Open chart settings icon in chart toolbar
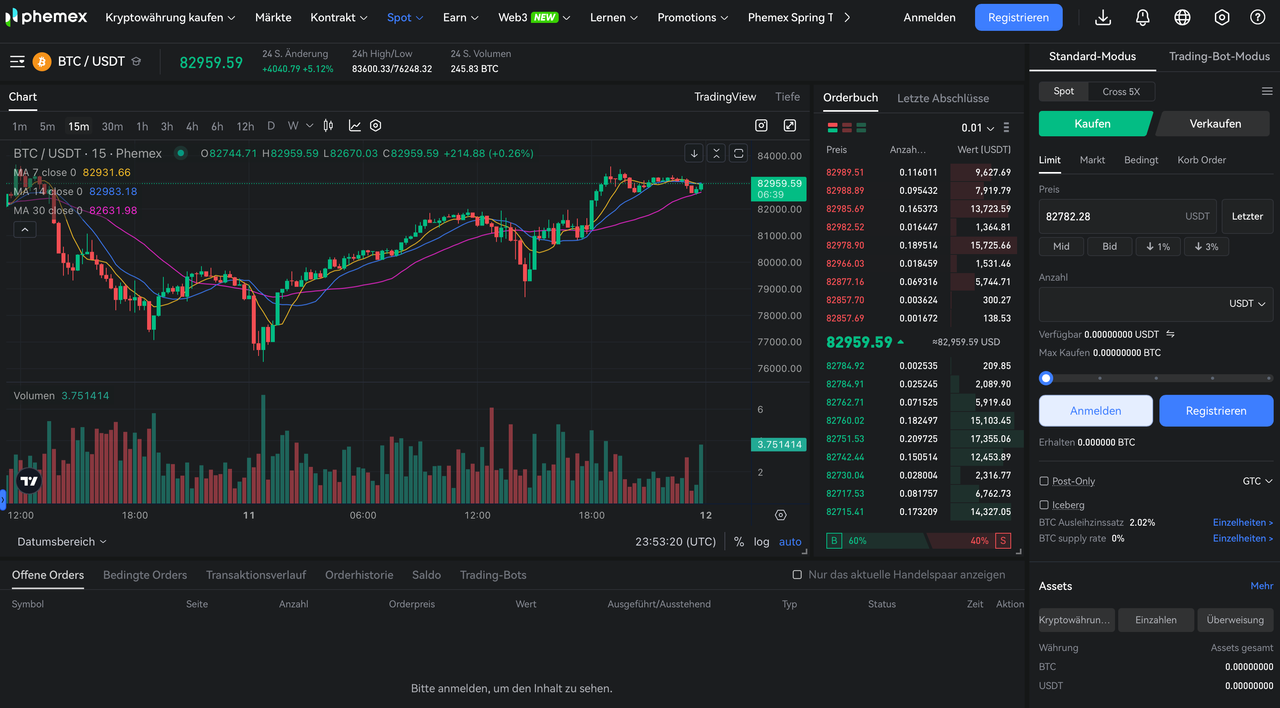 coord(376,126)
